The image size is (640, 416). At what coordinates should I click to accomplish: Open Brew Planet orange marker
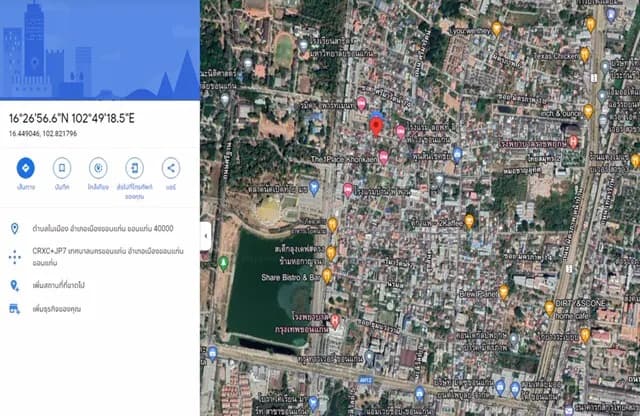tap(504, 292)
